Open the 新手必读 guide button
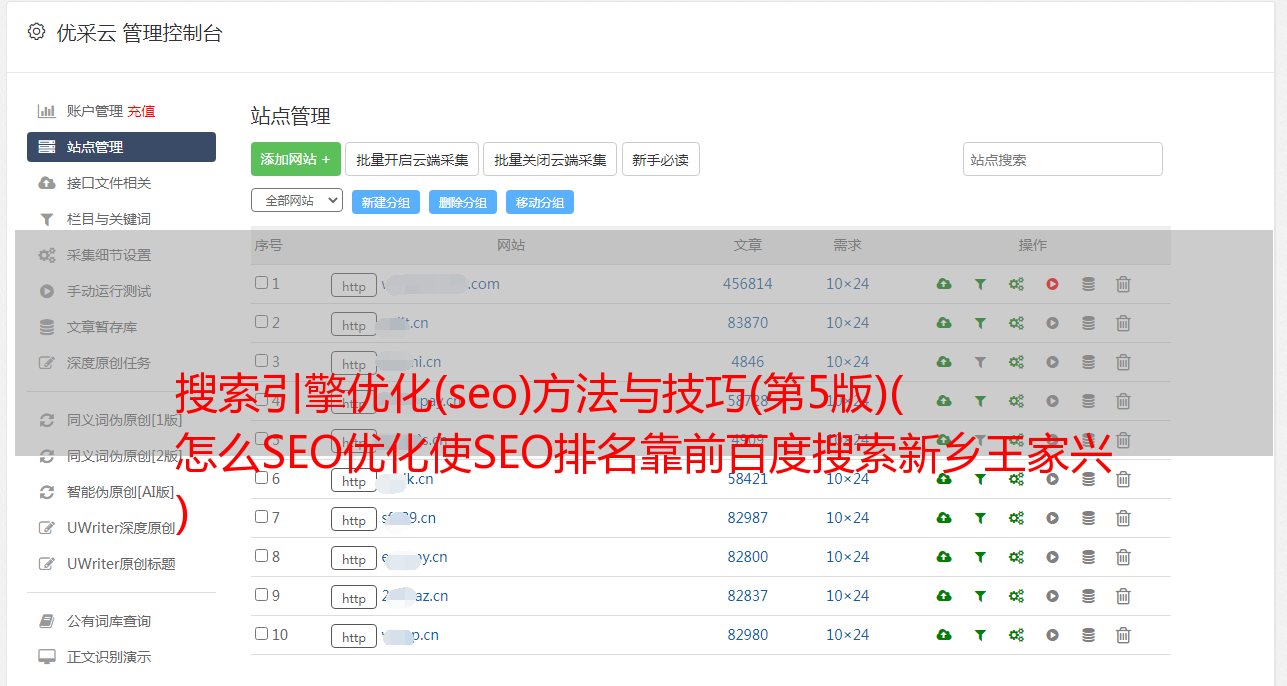Image resolution: width=1287 pixels, height=686 pixels. coord(660,159)
